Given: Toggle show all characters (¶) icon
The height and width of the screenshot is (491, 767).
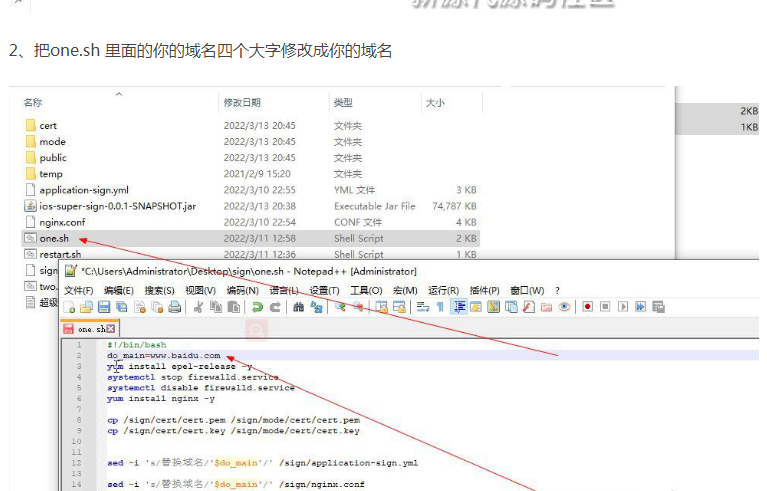Looking at the screenshot, I should tap(439, 307).
